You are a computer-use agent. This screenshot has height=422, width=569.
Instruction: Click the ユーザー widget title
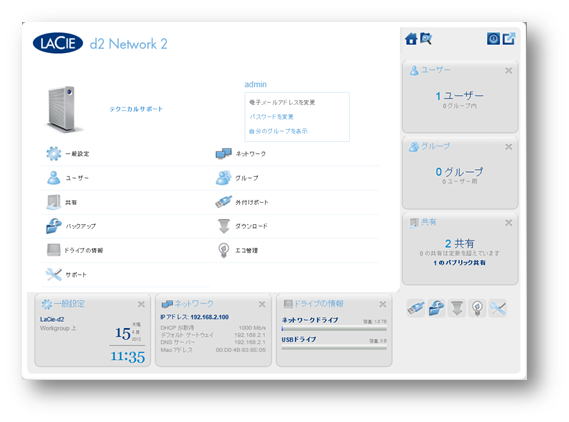click(435, 69)
